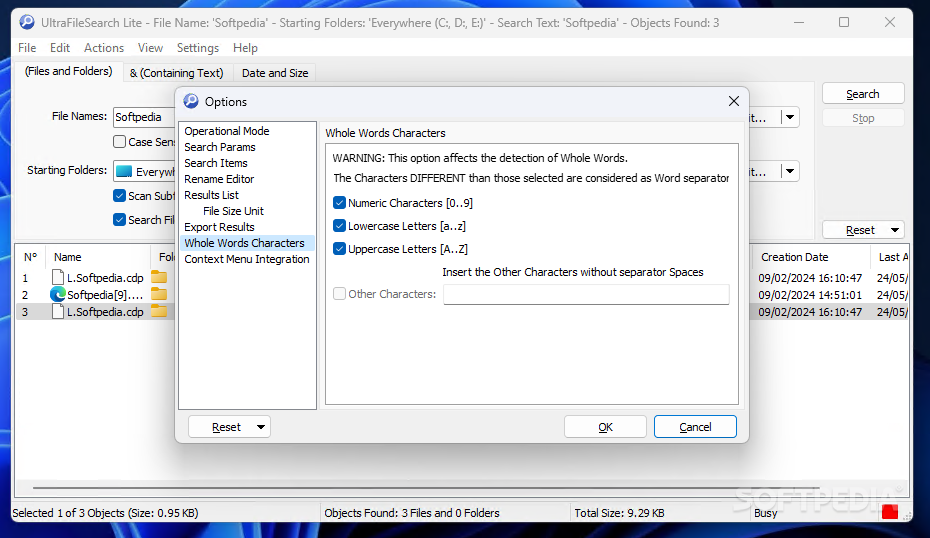Click Selected 1 of 3 Objects status text
This screenshot has width=930, height=538.
click(105, 513)
